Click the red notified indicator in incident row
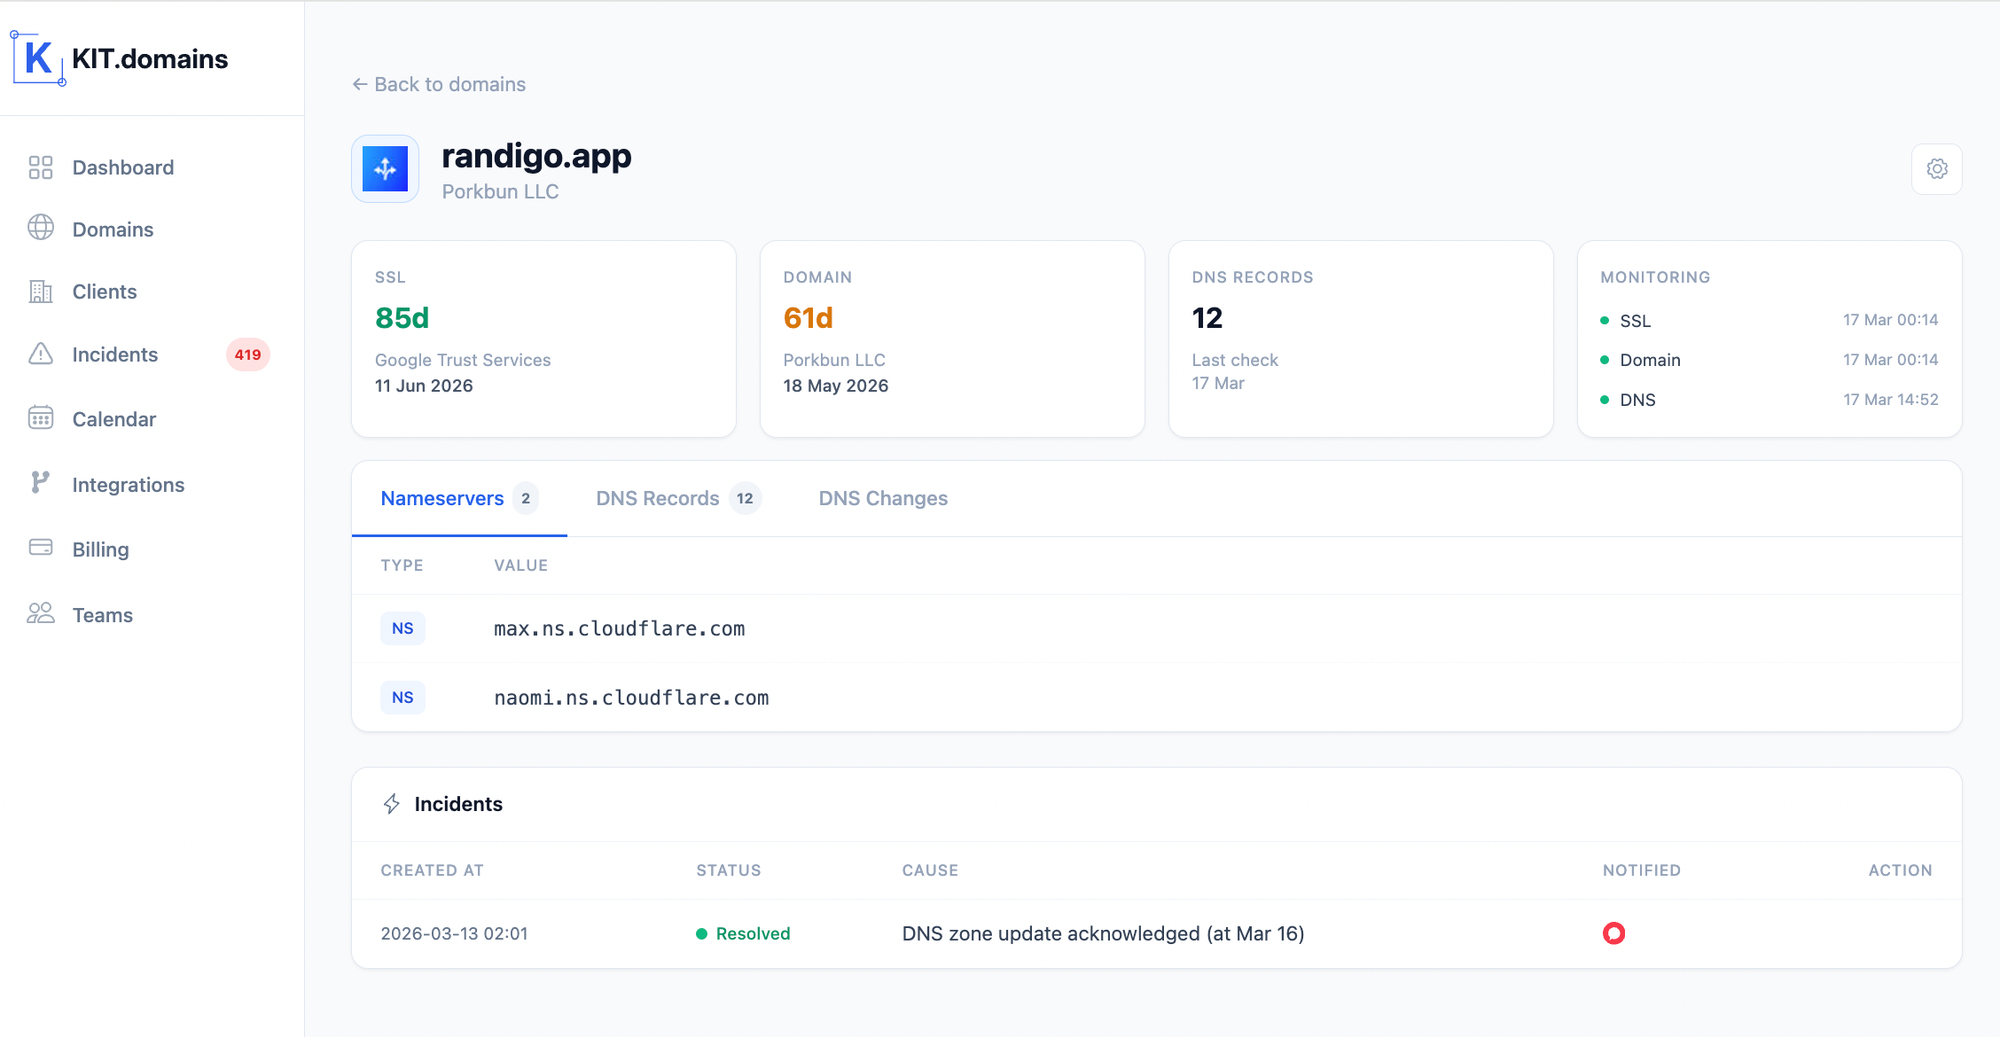 tap(1615, 933)
